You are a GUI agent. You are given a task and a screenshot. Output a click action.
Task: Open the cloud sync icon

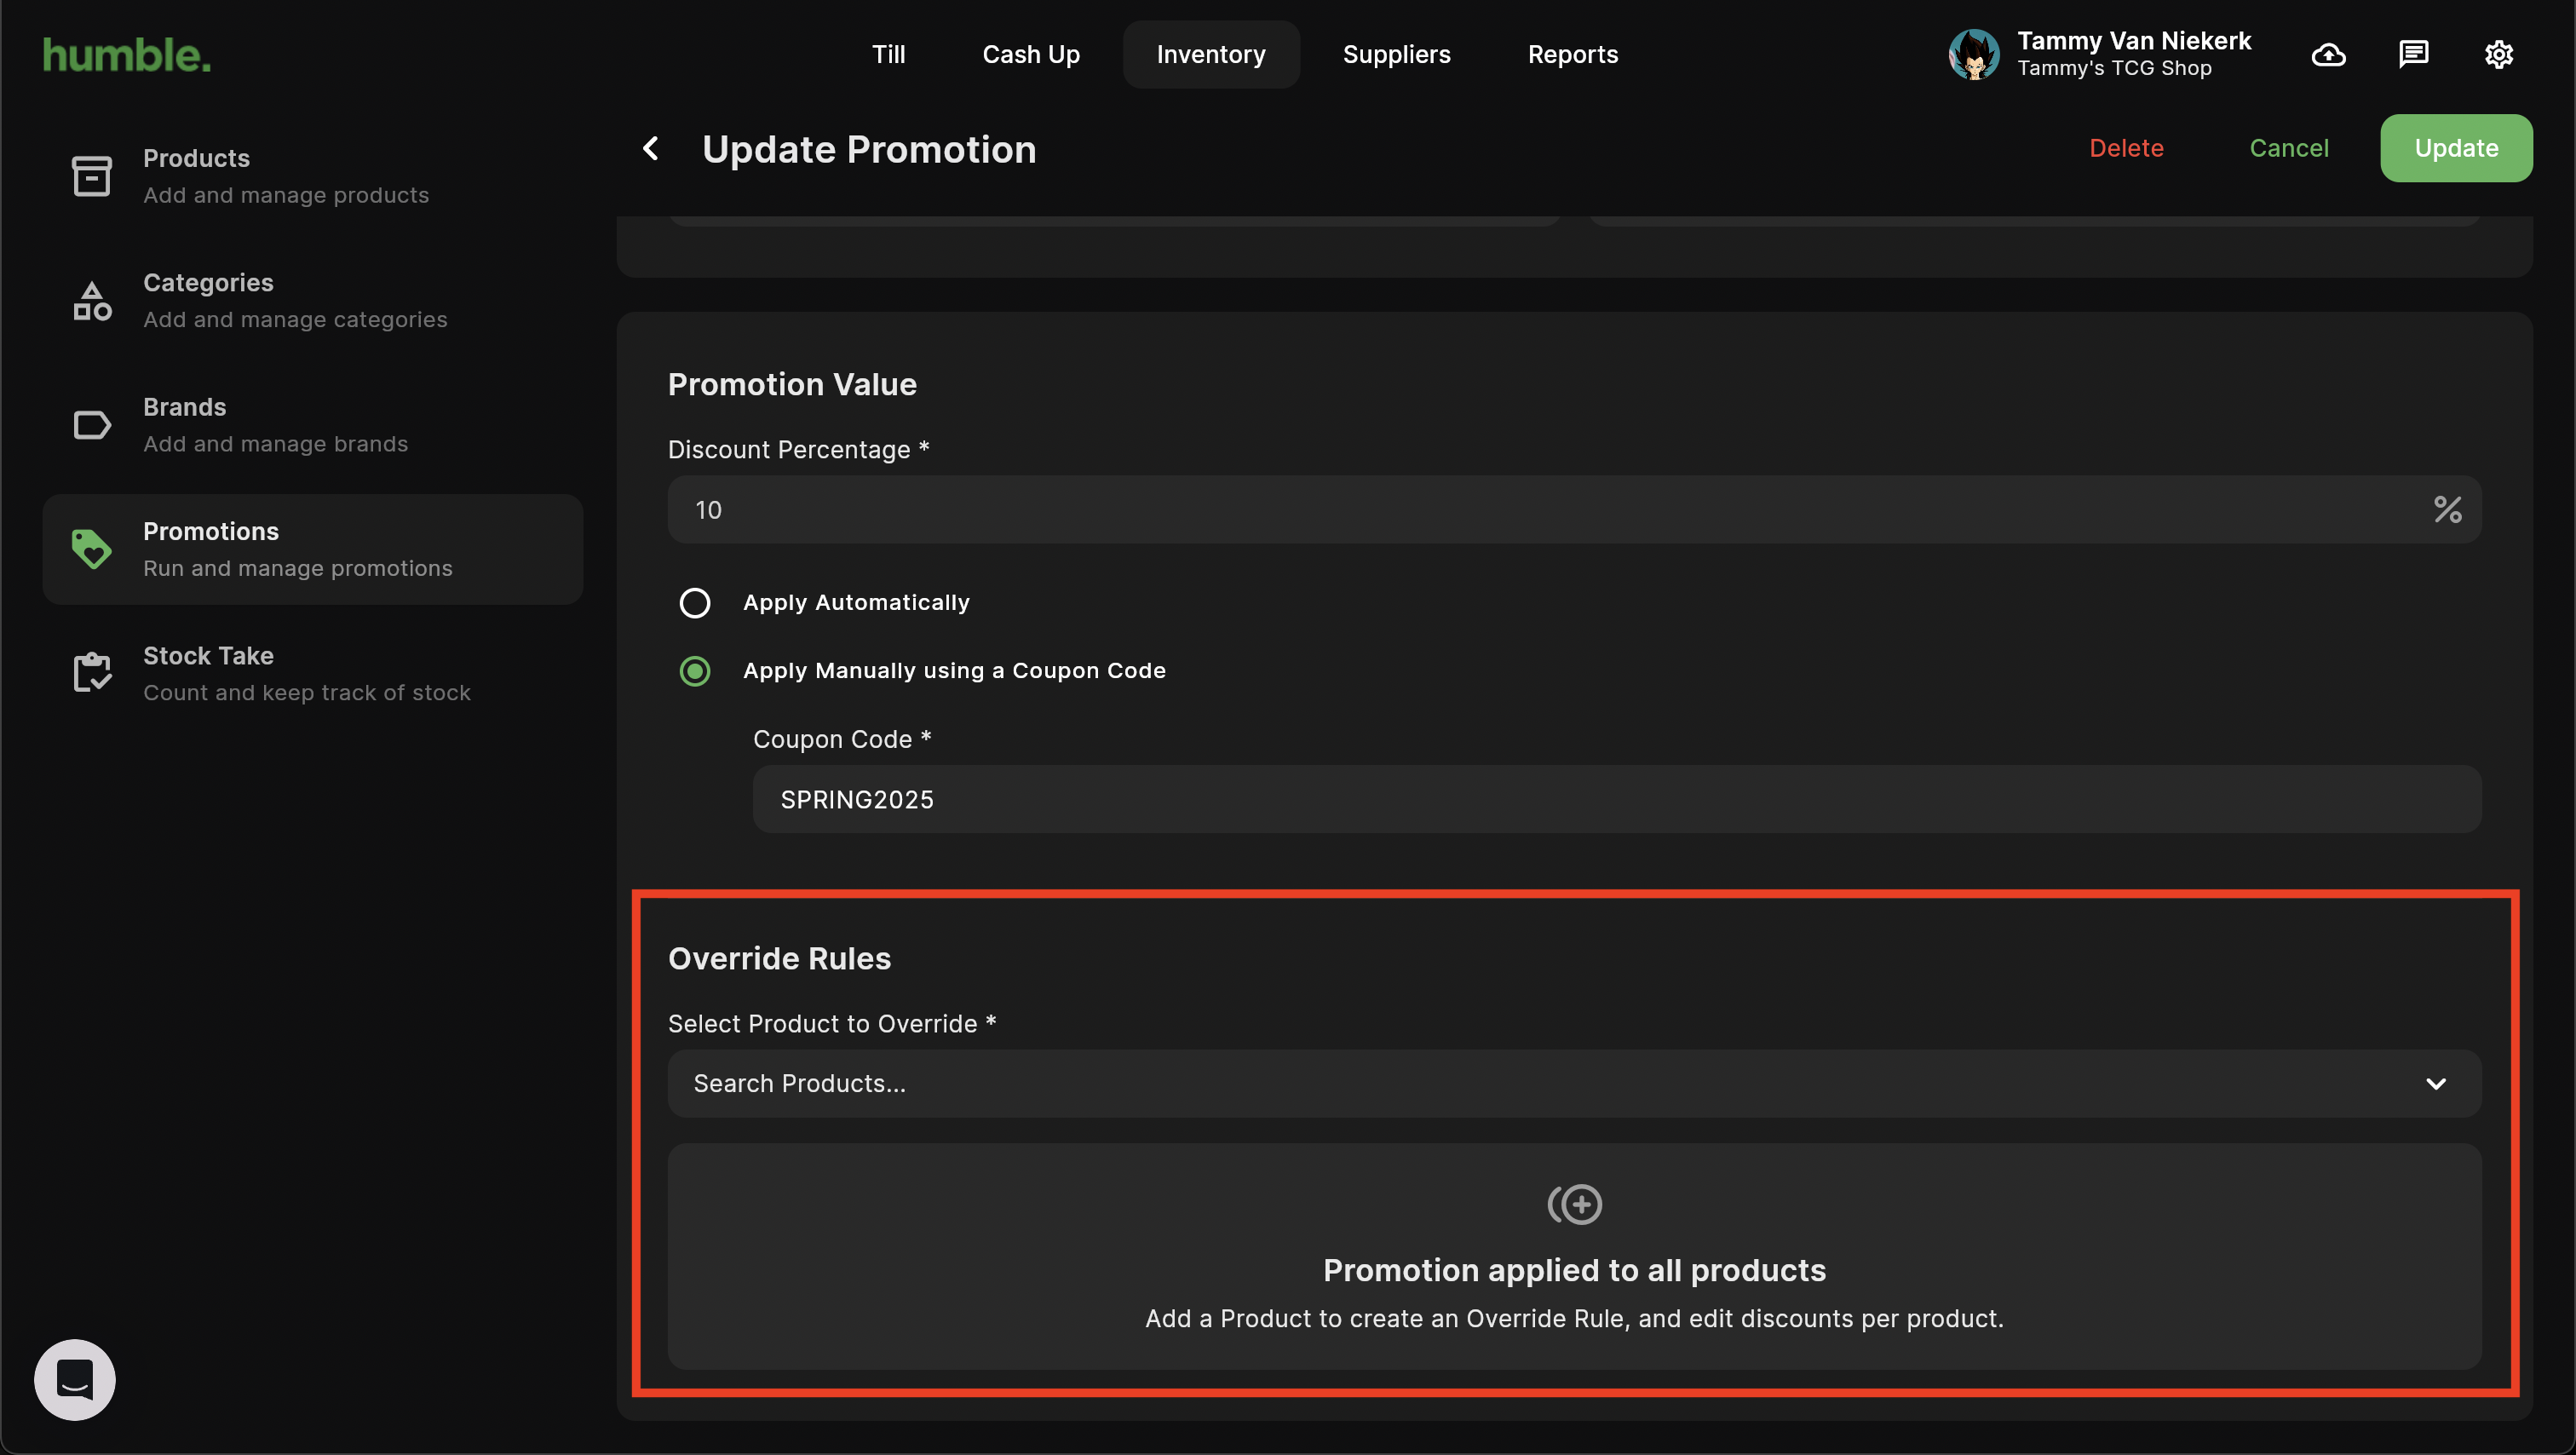(2329, 54)
